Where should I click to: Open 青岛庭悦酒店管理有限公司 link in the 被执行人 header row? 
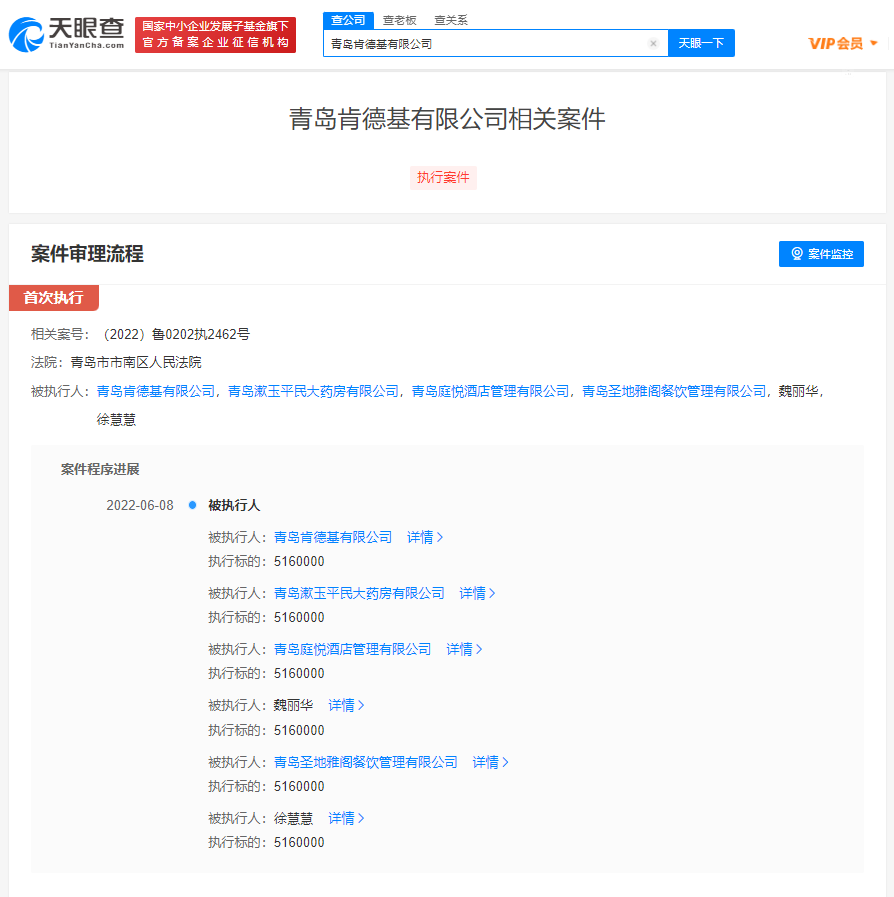click(x=490, y=391)
